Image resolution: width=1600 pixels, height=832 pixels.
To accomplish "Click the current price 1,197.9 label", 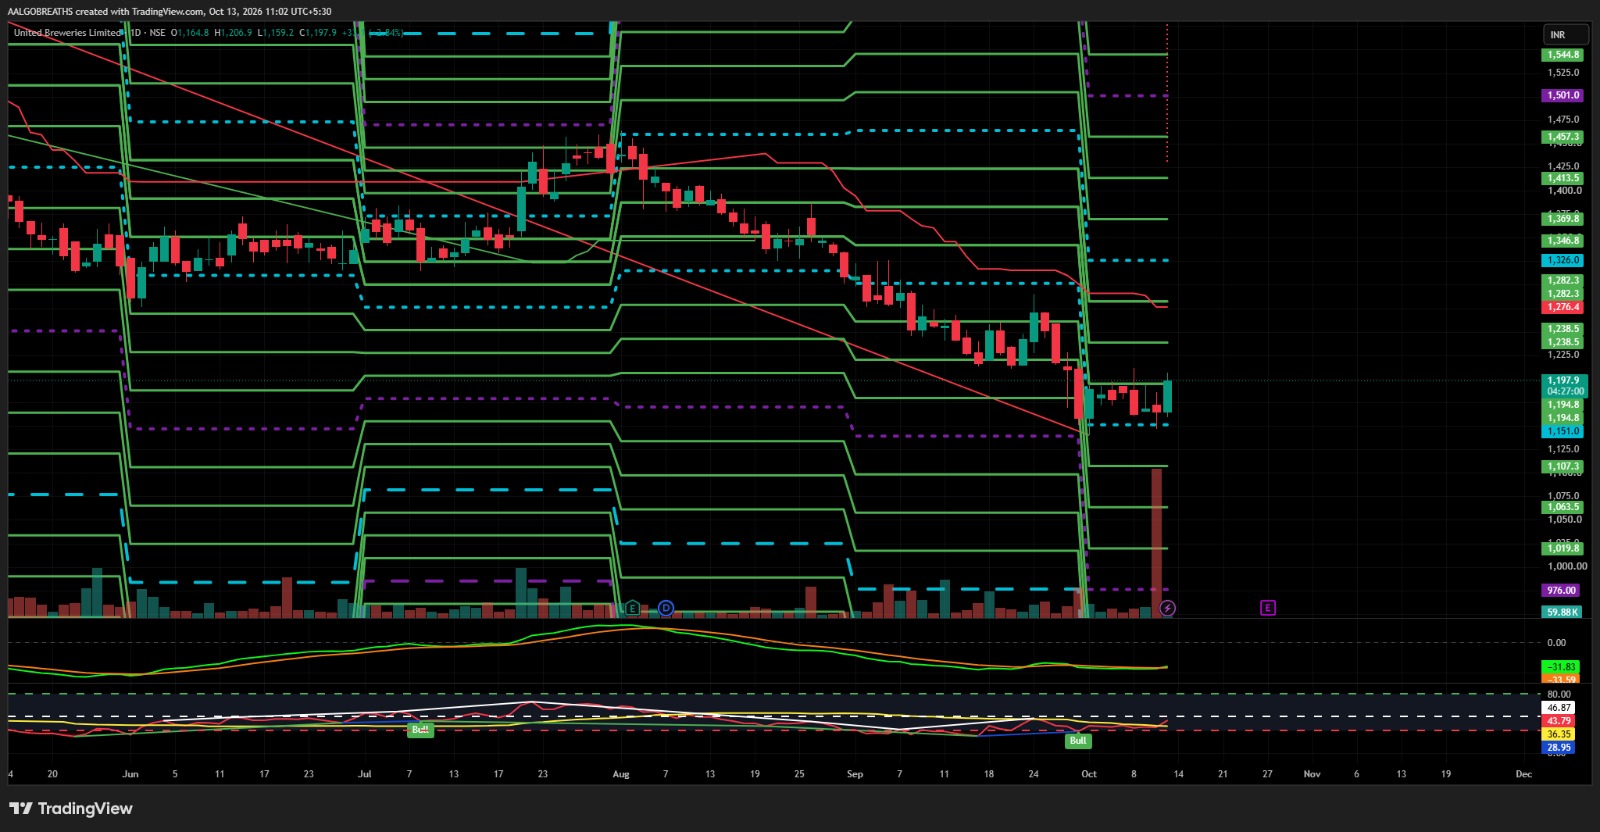I will coord(1563,380).
